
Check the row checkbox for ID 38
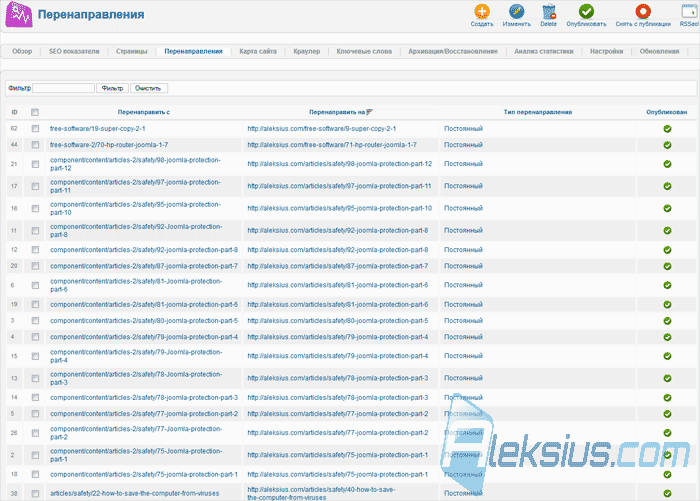[x=35, y=493]
